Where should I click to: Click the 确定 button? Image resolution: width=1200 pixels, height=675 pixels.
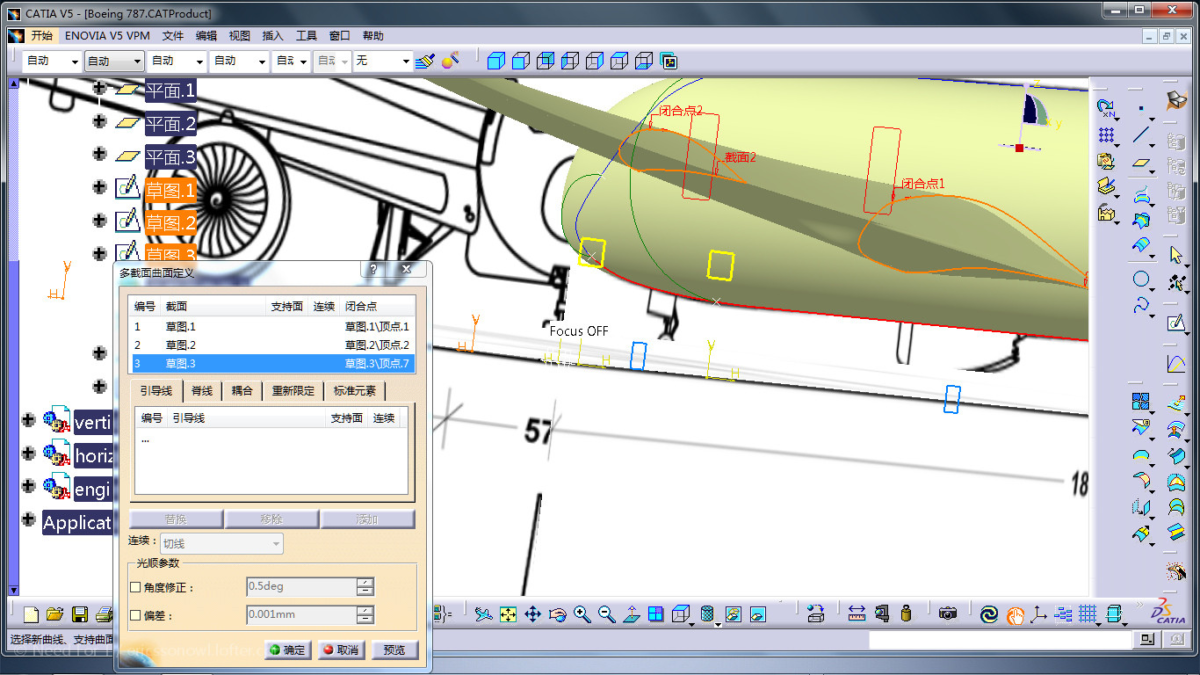point(288,650)
